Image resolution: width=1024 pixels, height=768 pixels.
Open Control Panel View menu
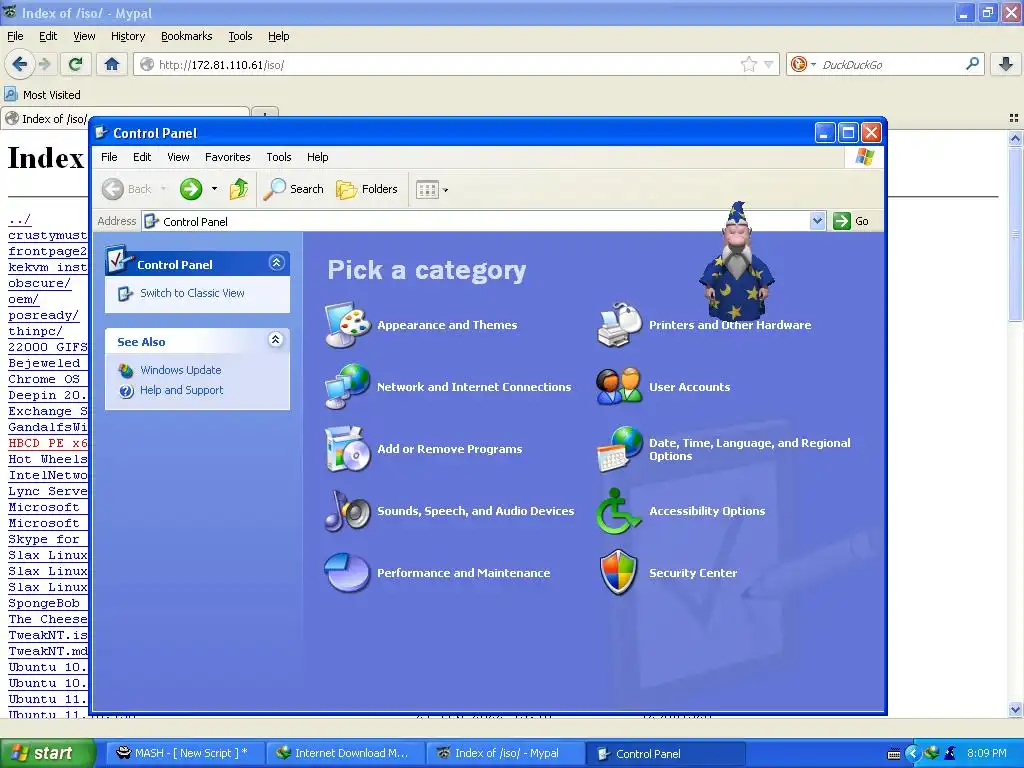click(x=178, y=157)
